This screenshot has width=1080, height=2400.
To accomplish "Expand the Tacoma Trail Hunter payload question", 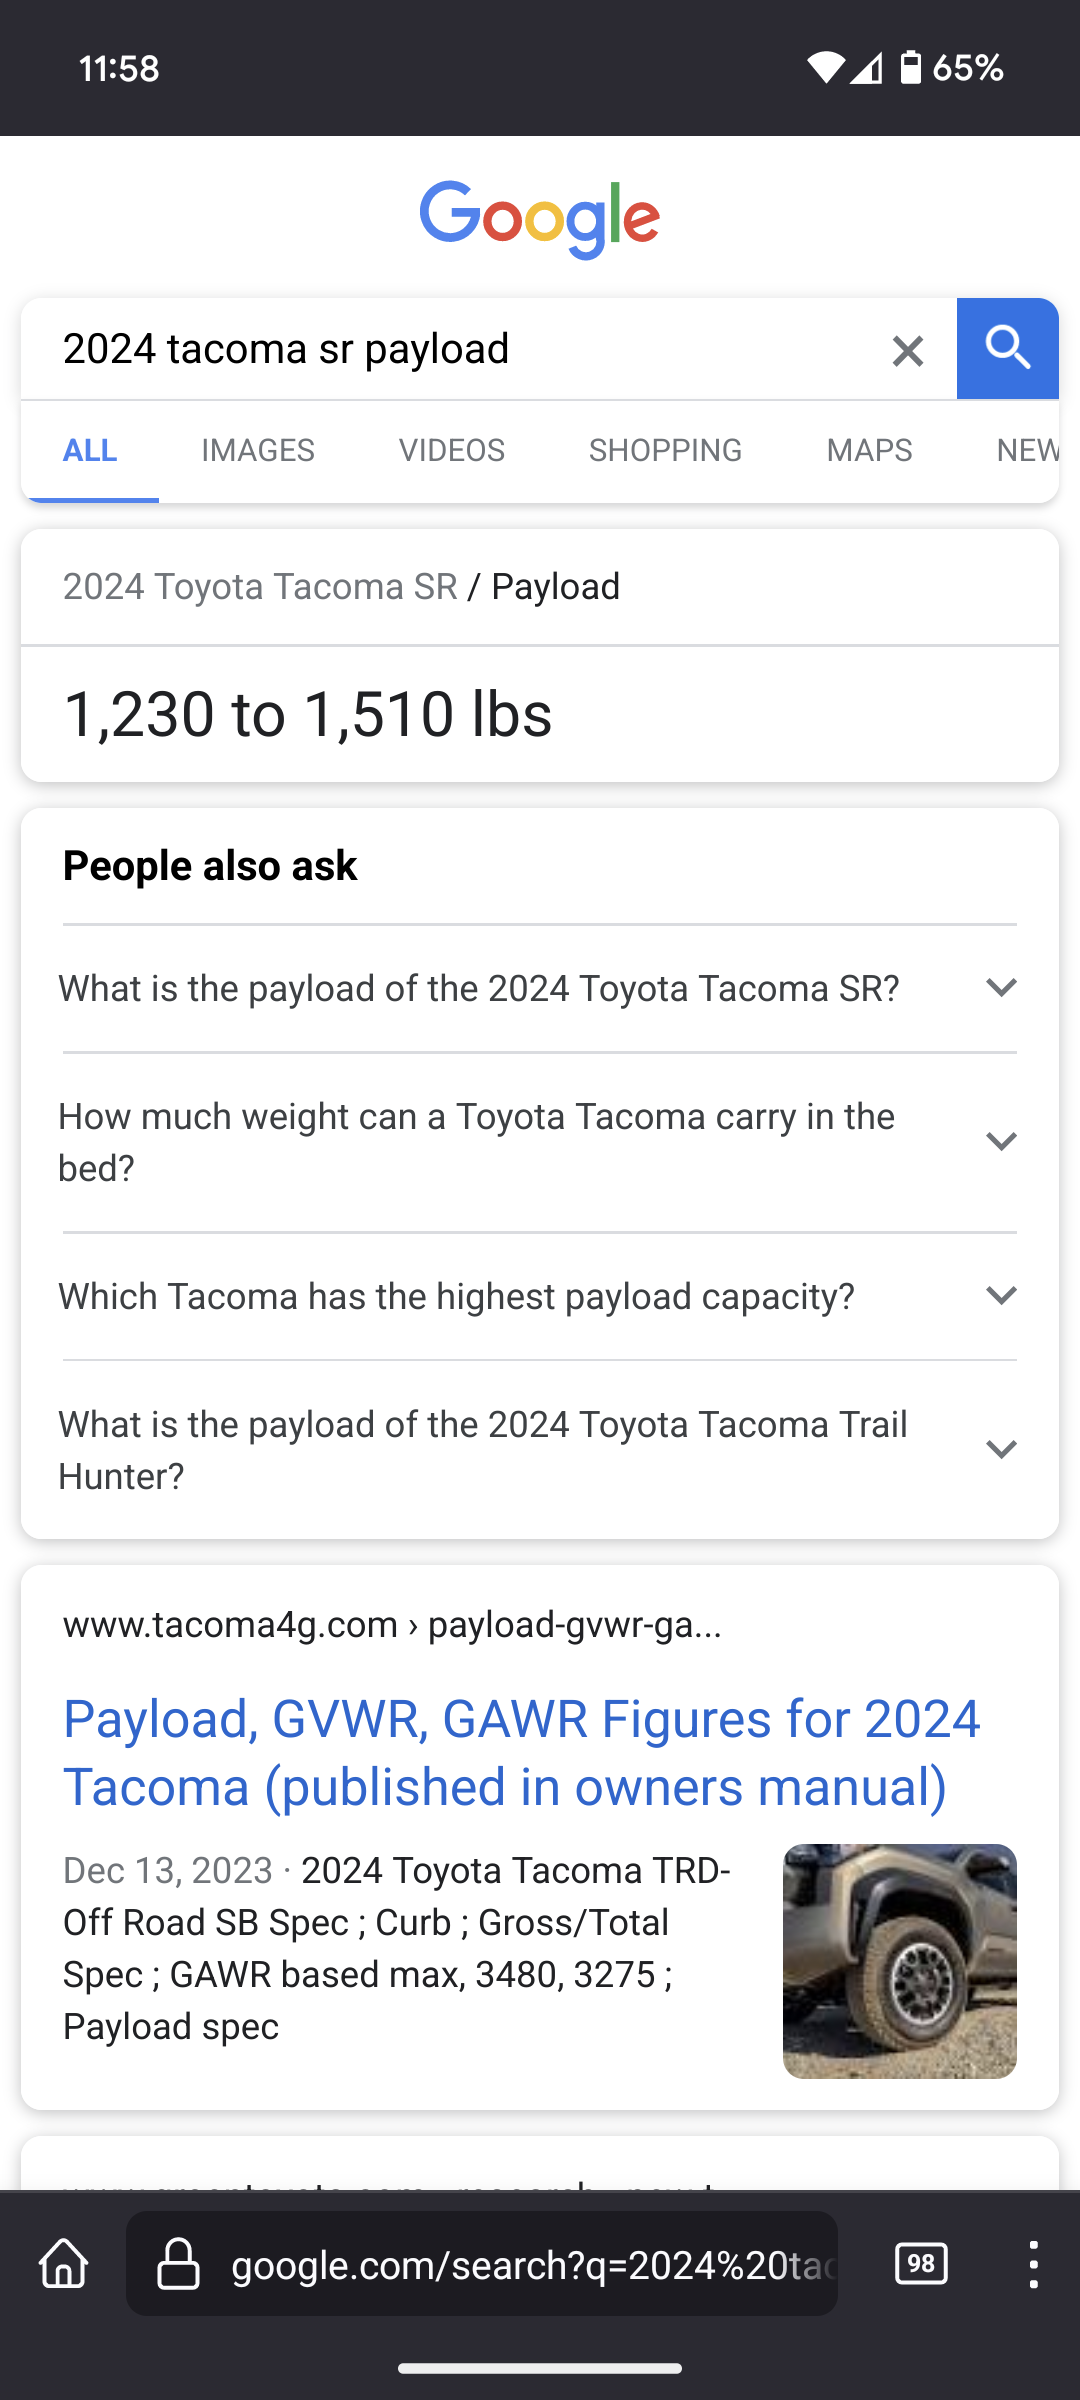I will (x=540, y=1450).
